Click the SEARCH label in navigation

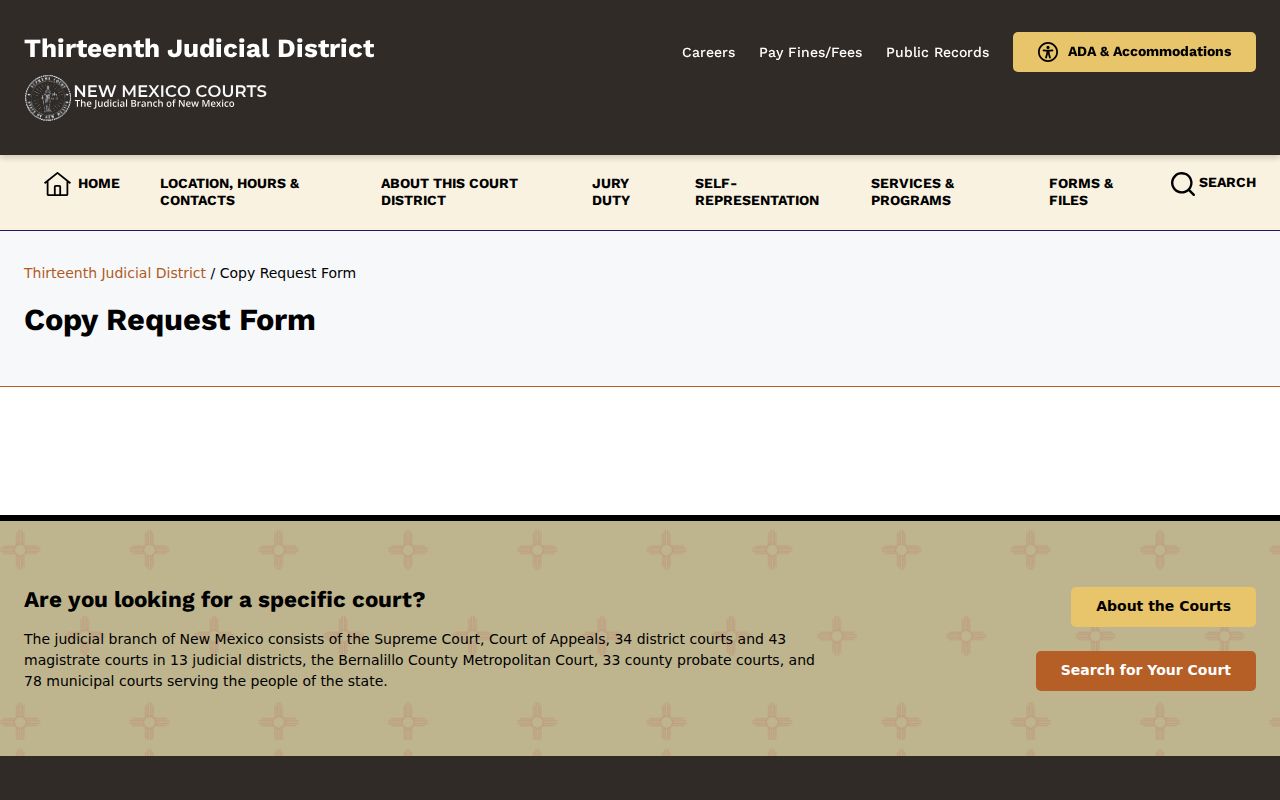[x=1227, y=182]
